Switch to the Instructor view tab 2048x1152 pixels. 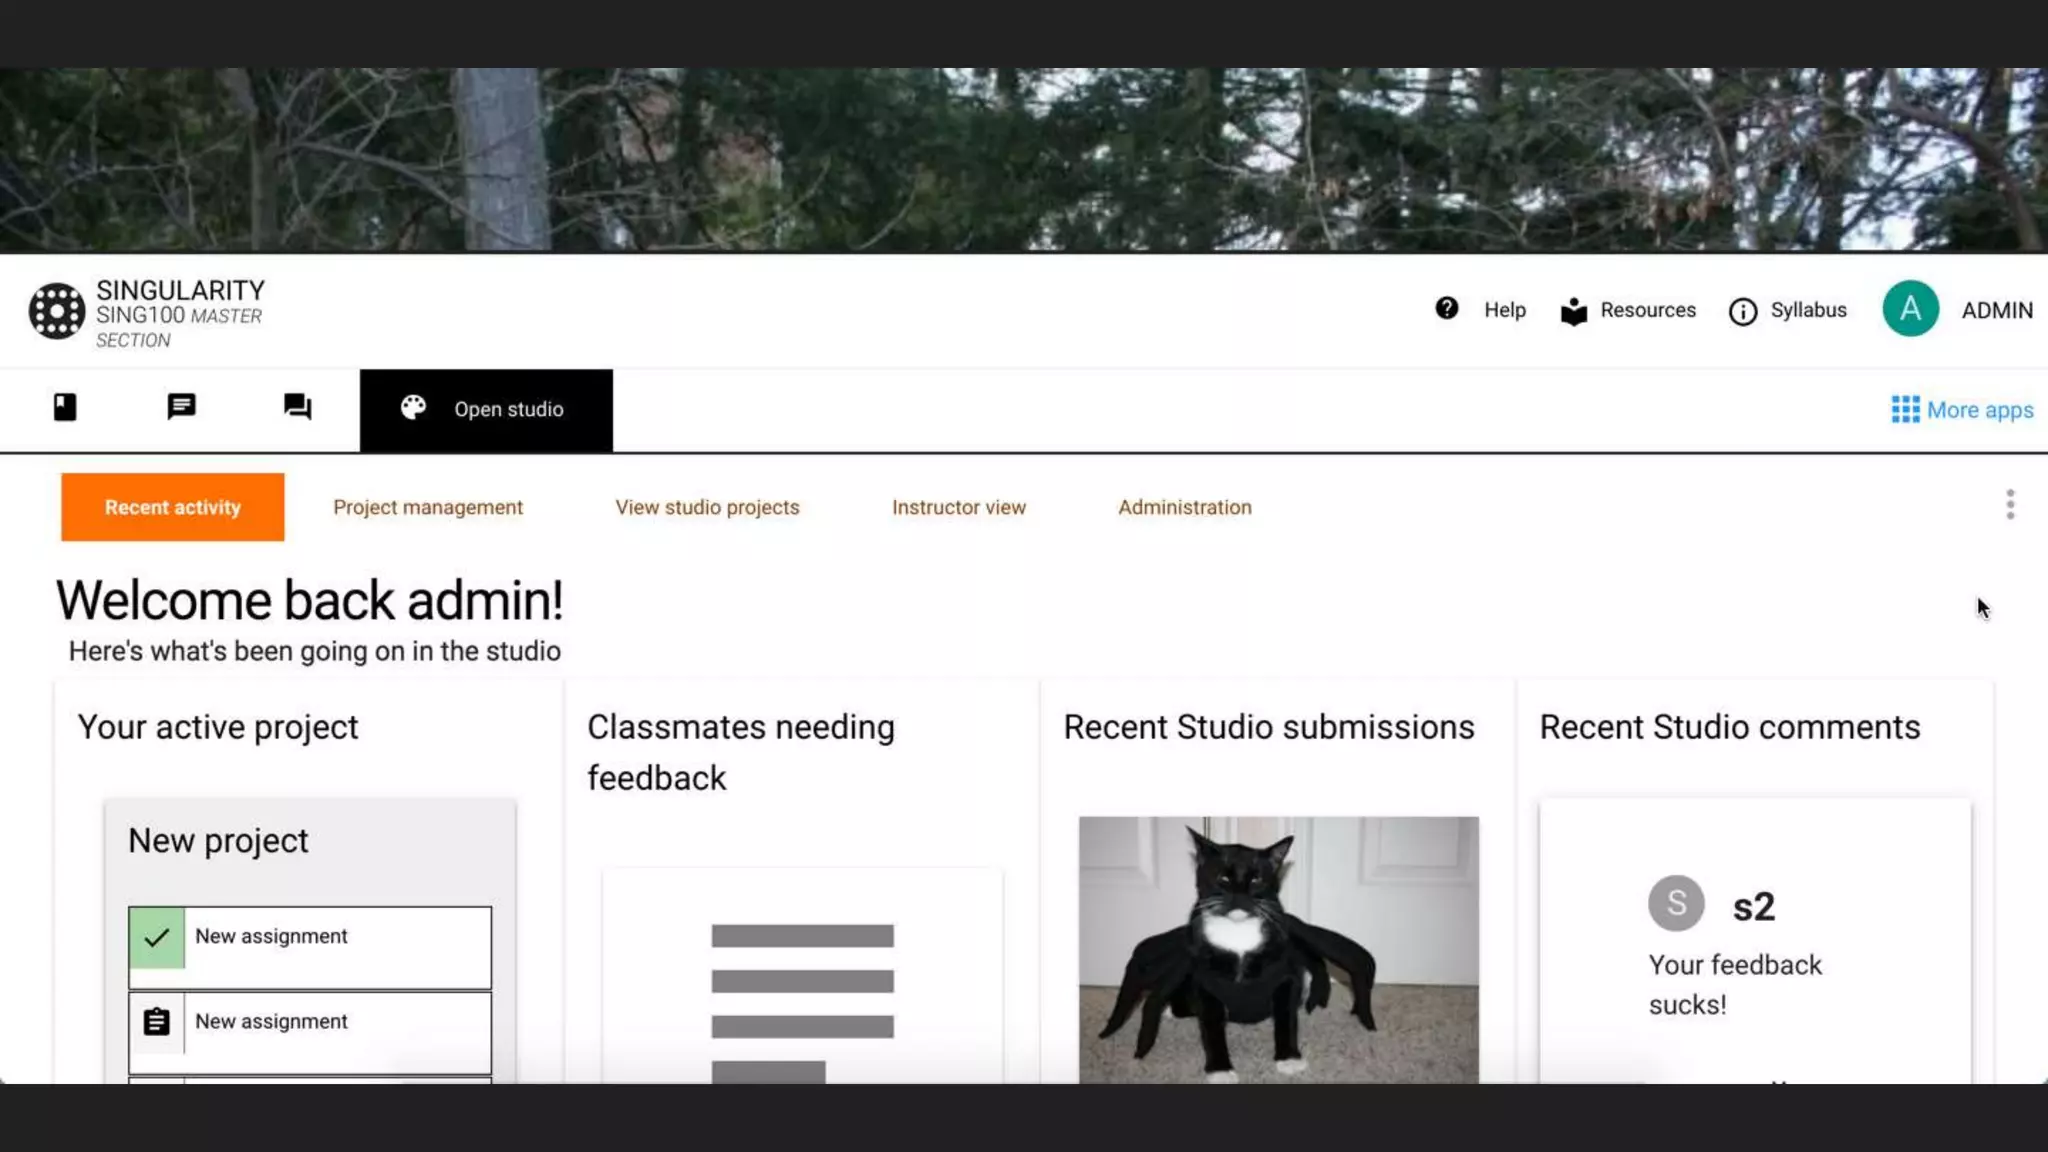958,508
